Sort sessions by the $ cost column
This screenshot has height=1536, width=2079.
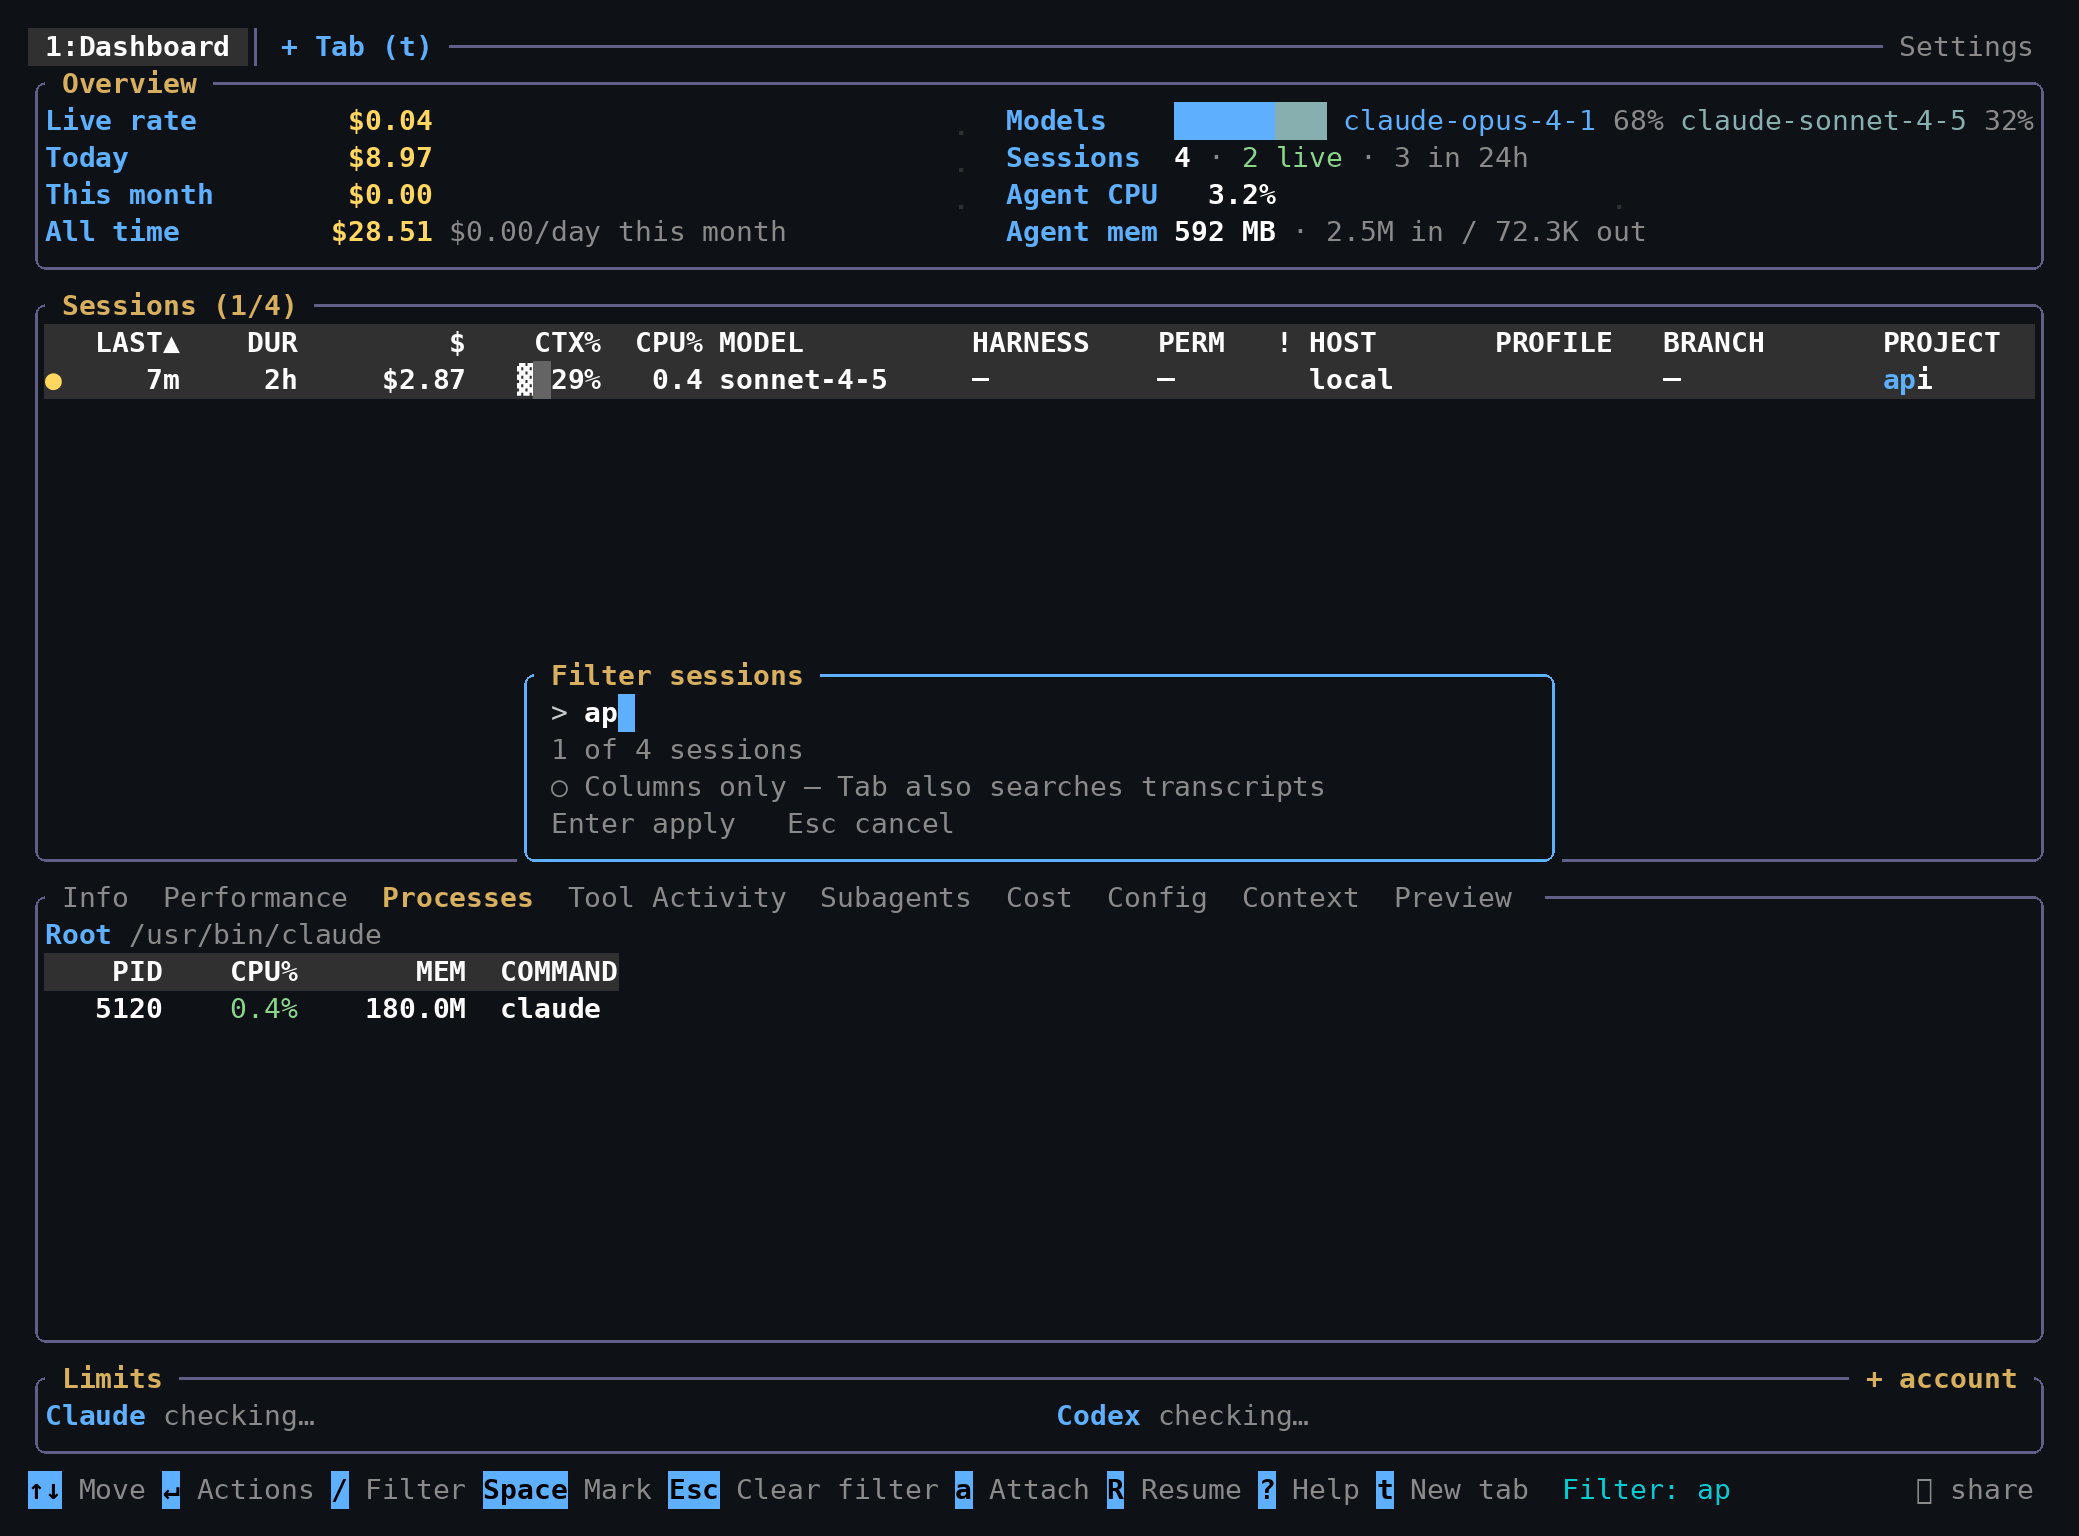(x=457, y=343)
